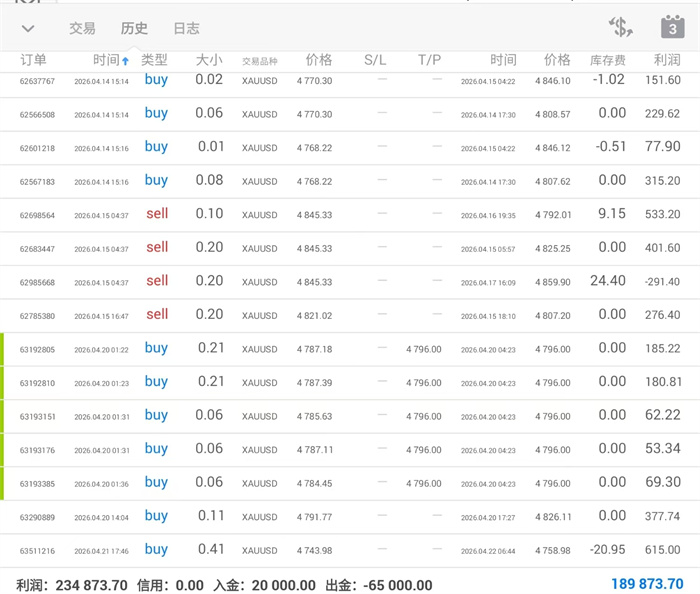Select order 62698564 row
700x594 pixels.
tap(350, 215)
